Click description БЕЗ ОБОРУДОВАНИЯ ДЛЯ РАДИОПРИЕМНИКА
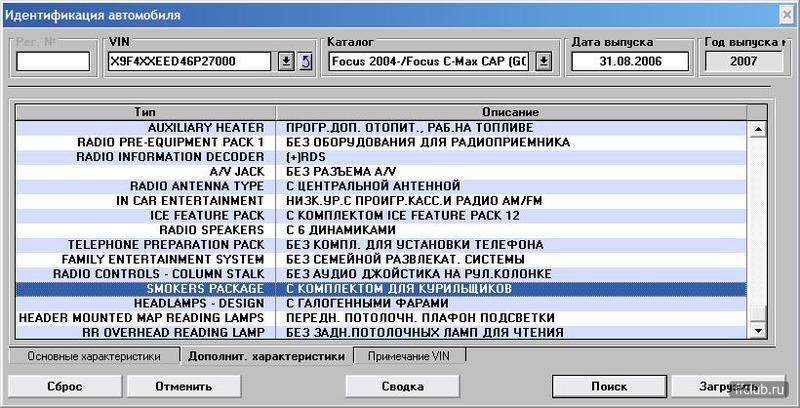 tap(428, 142)
